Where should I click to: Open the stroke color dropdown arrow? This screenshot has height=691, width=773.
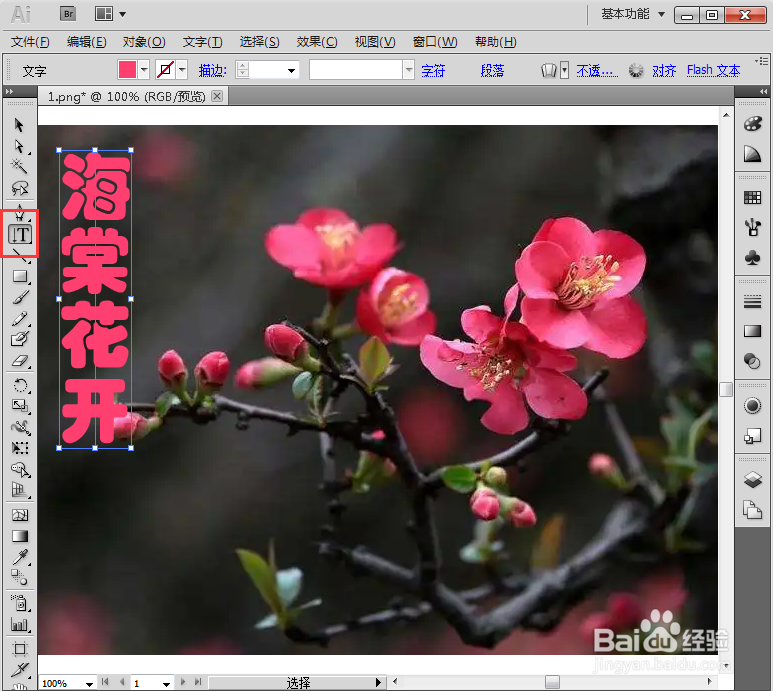[x=182, y=70]
